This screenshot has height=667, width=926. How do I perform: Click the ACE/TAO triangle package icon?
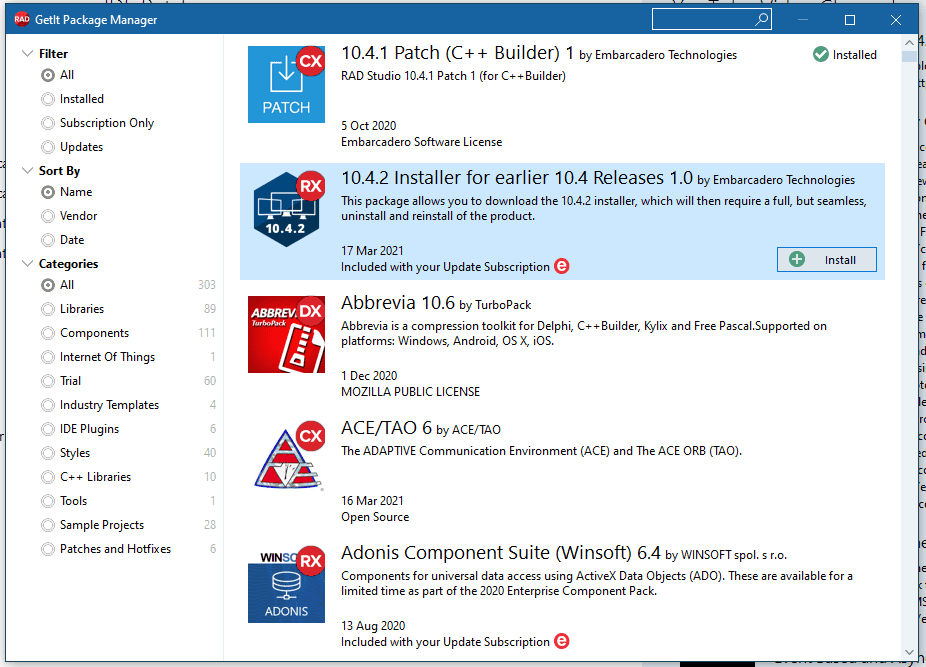(289, 456)
